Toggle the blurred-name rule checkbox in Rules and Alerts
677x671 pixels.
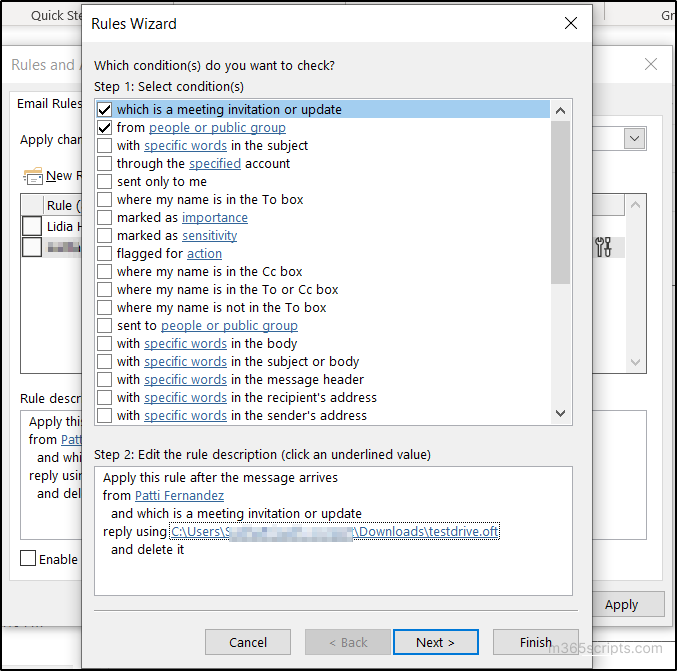pyautogui.click(x=32, y=247)
